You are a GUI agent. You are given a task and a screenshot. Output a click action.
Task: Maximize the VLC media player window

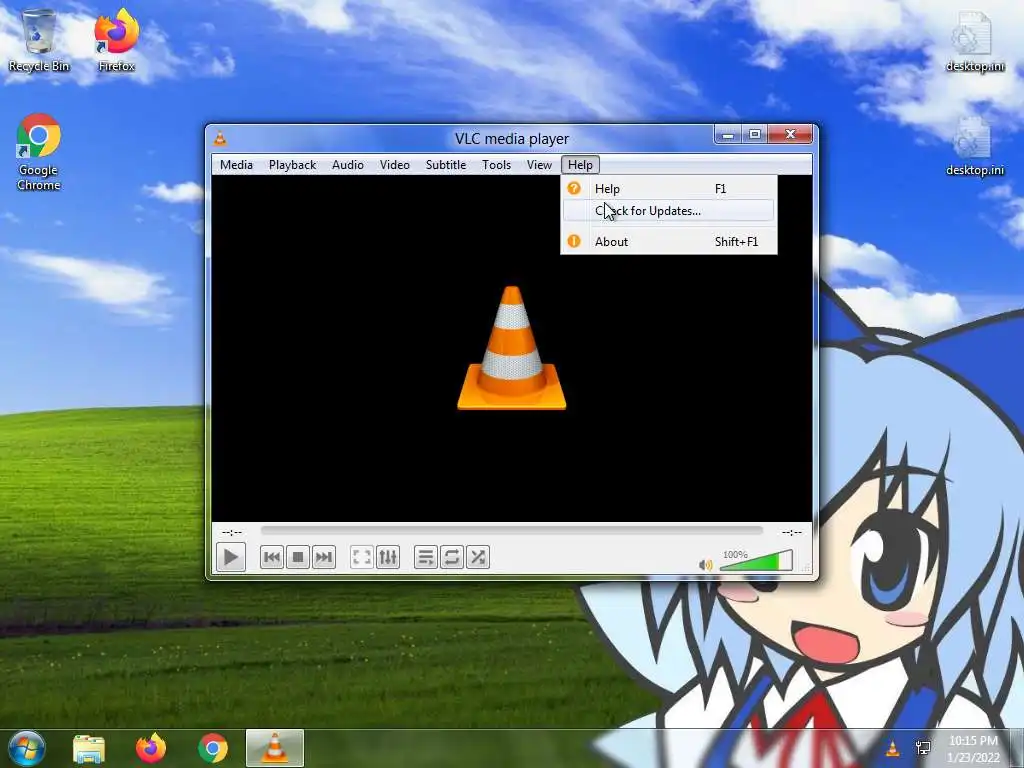755,135
